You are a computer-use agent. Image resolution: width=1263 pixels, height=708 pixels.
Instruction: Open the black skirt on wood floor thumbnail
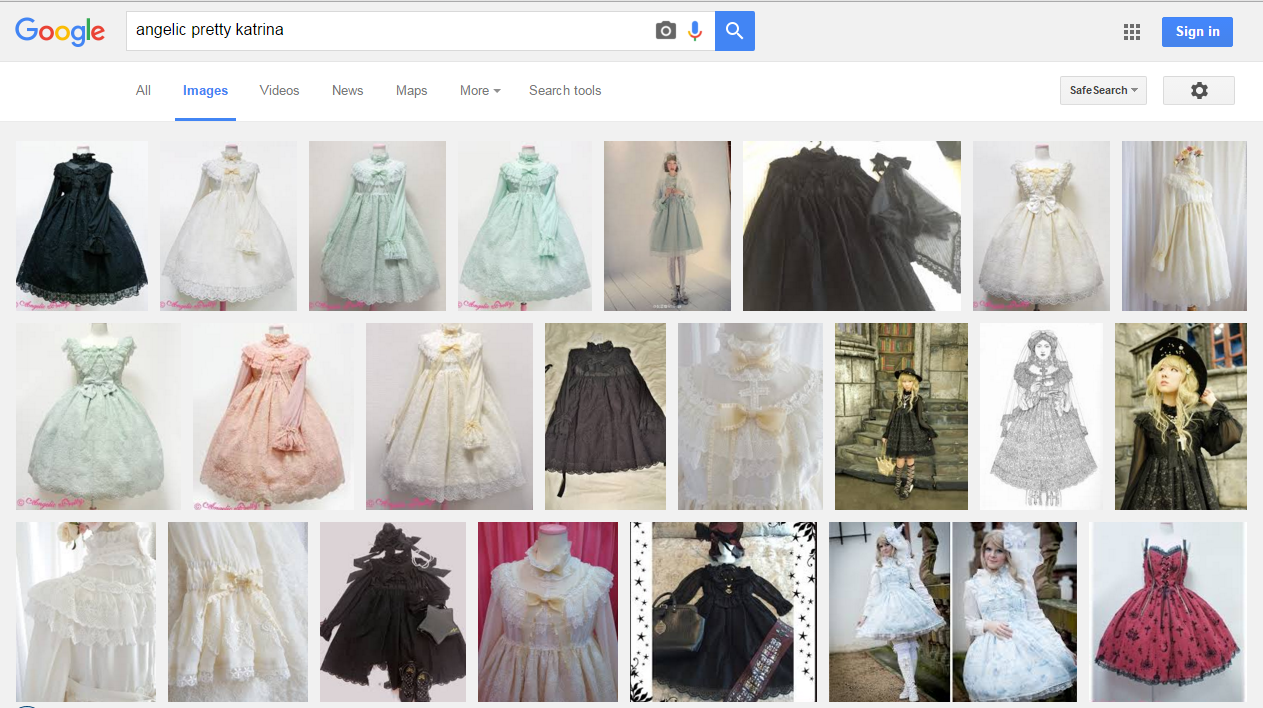tap(605, 416)
